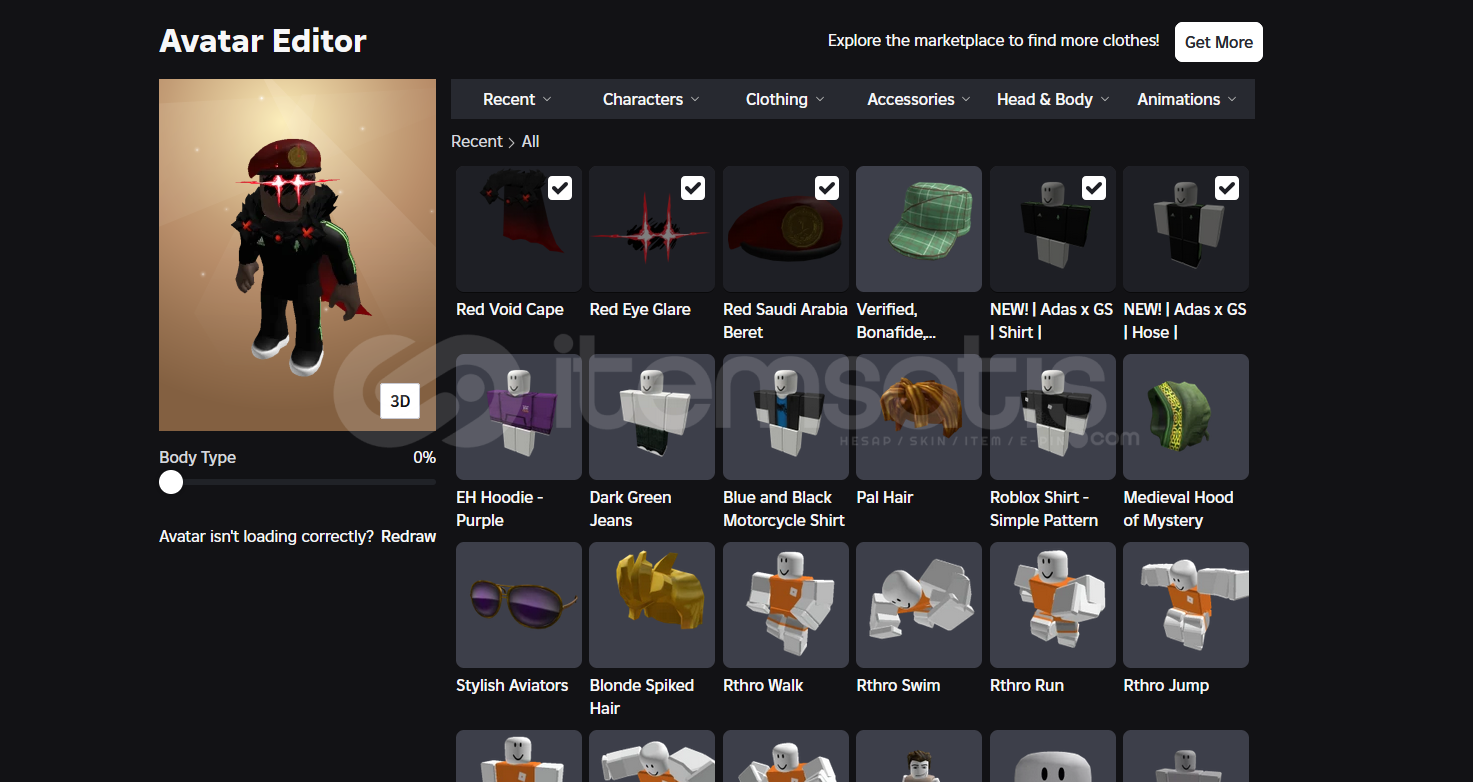This screenshot has width=1473, height=782.
Task: Equip the Dark Green Jeans item
Action: click(x=652, y=417)
